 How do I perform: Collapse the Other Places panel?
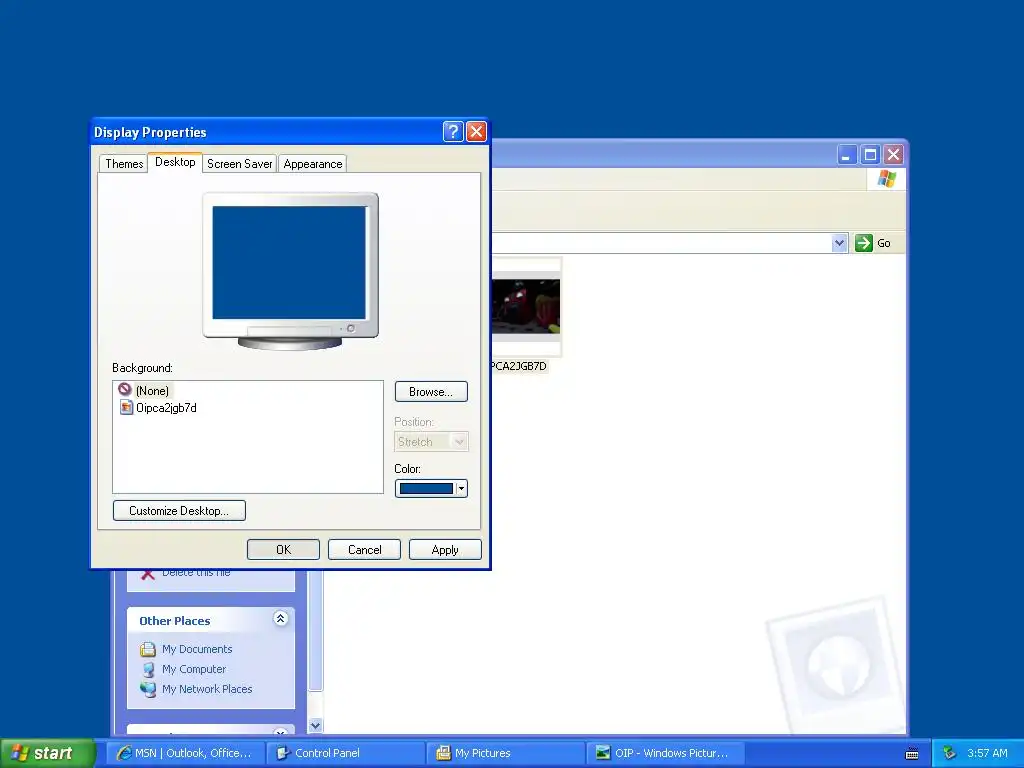coord(281,618)
